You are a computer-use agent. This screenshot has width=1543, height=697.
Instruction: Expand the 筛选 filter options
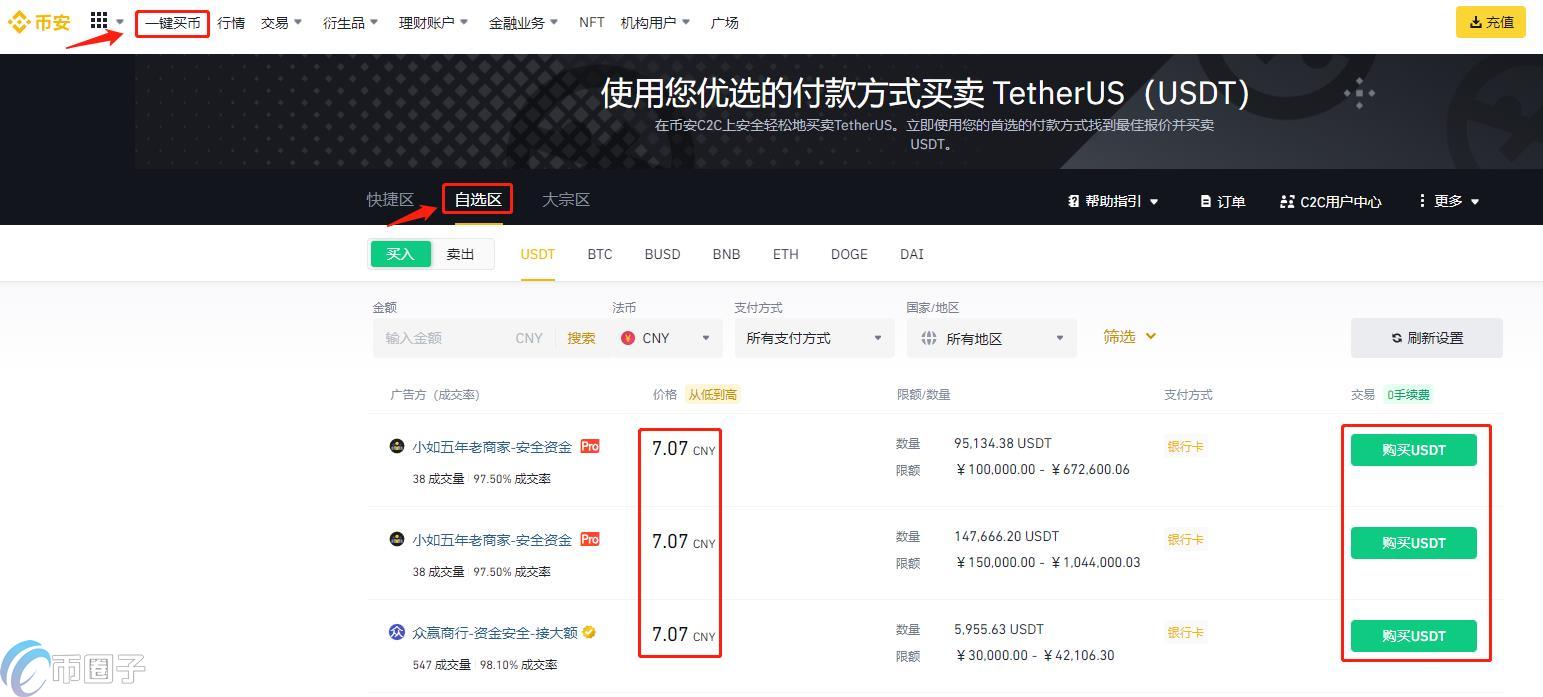pos(1129,337)
